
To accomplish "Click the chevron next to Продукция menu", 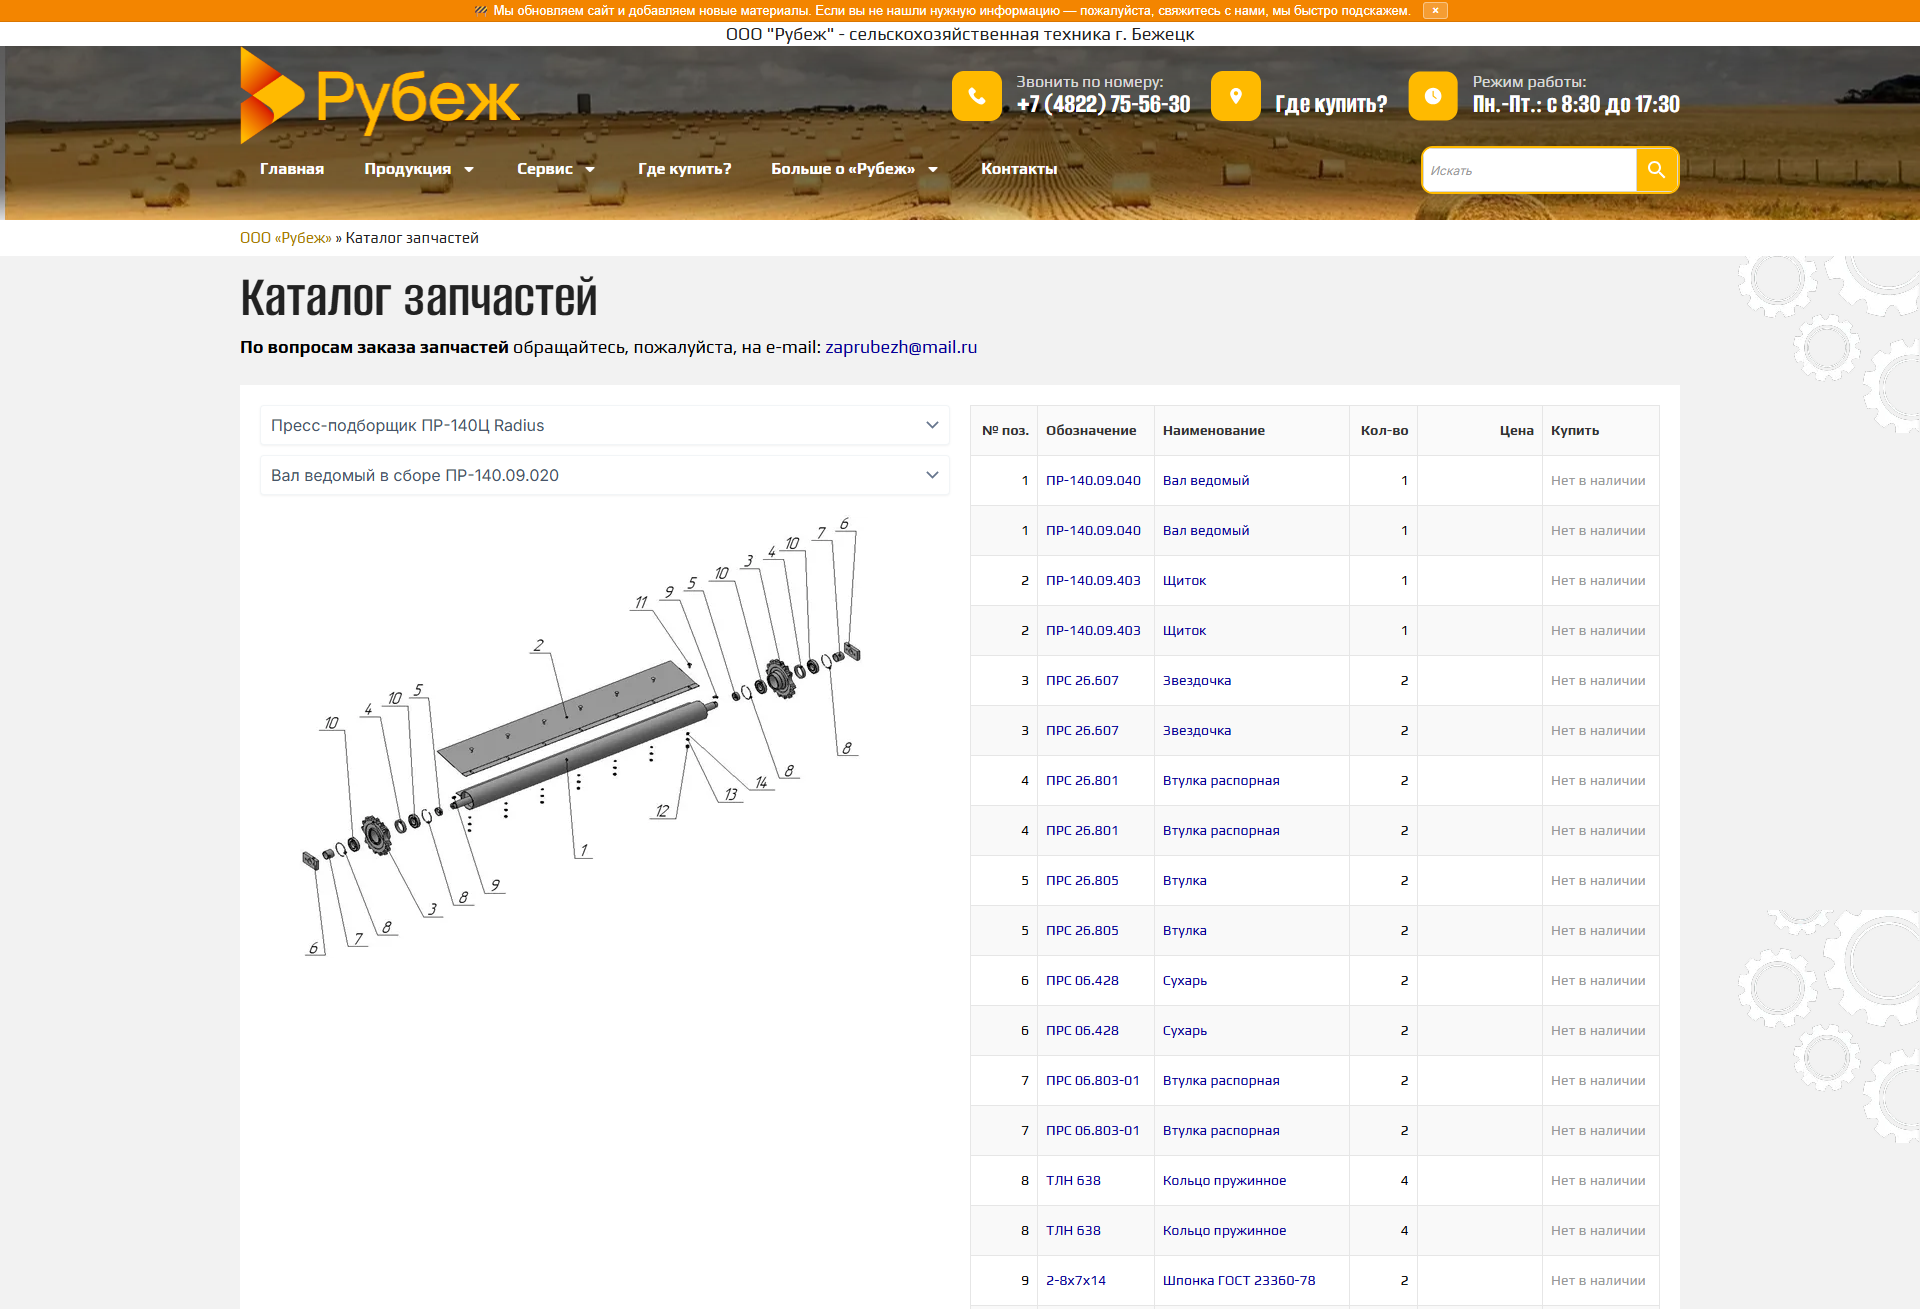I will (x=469, y=169).
